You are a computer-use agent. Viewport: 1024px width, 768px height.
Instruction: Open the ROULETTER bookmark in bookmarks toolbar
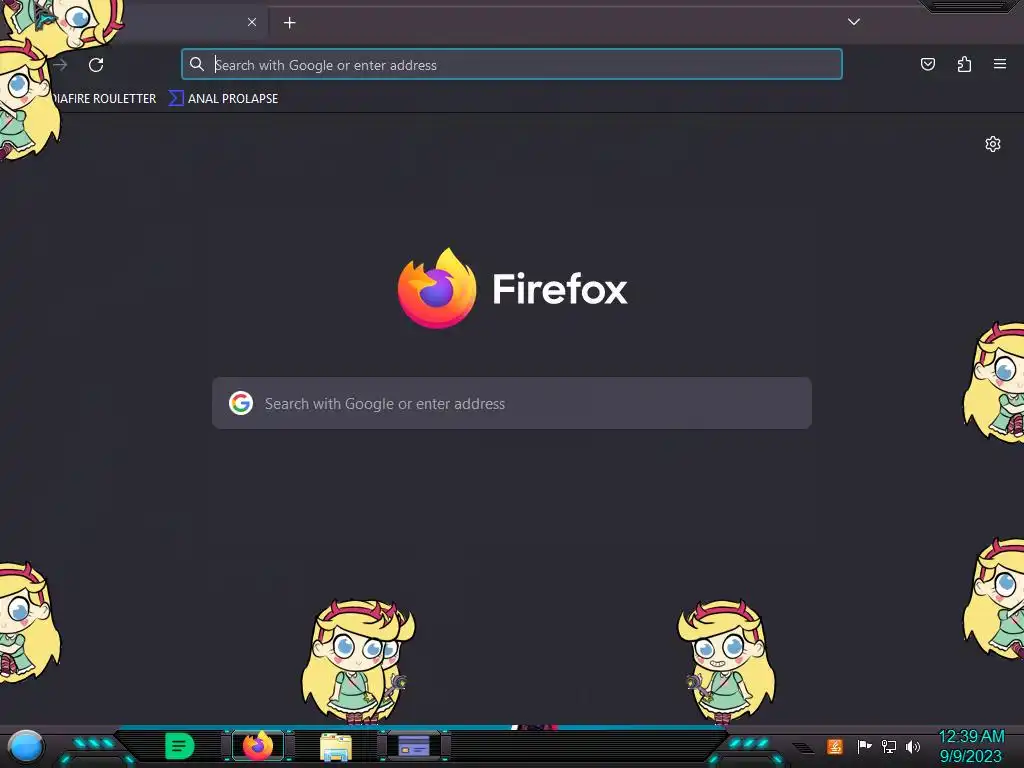(x=104, y=99)
